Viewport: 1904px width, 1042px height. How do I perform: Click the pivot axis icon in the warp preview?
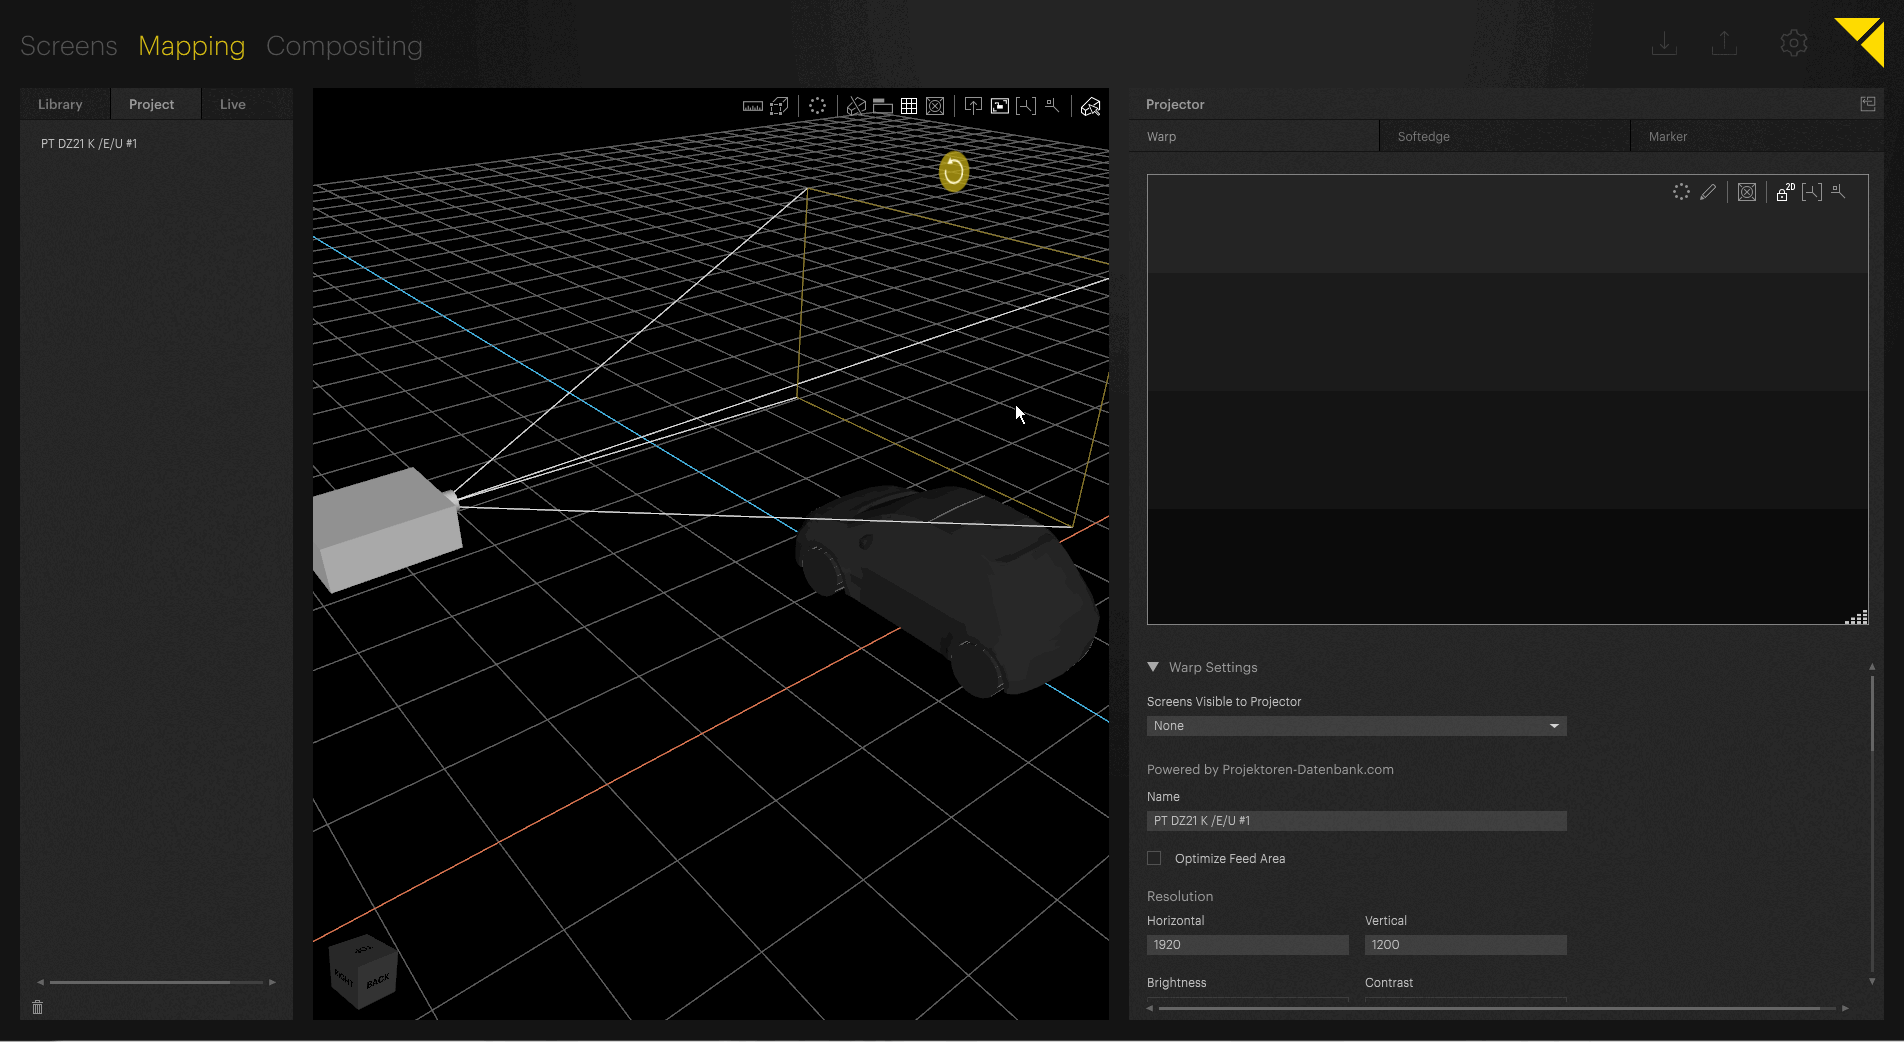click(1838, 191)
